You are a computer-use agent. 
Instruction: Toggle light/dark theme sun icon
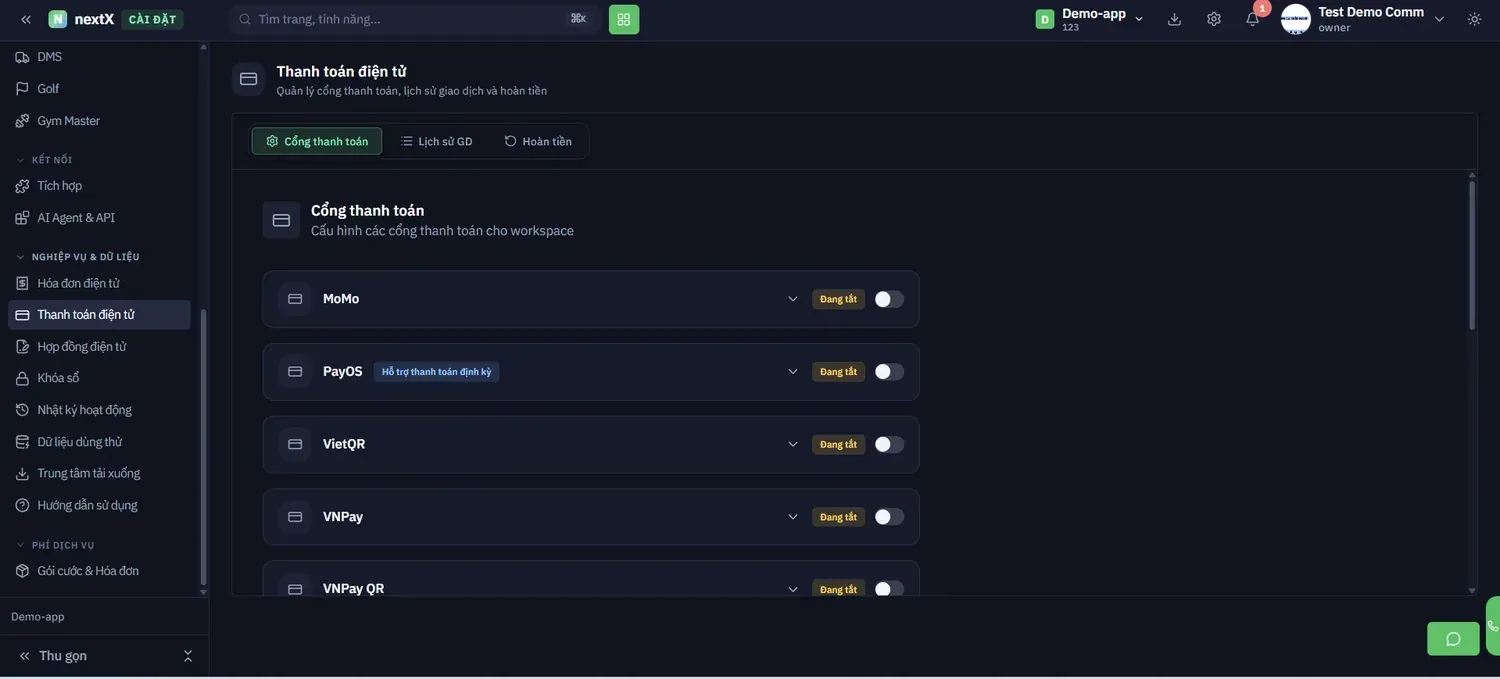(x=1474, y=19)
